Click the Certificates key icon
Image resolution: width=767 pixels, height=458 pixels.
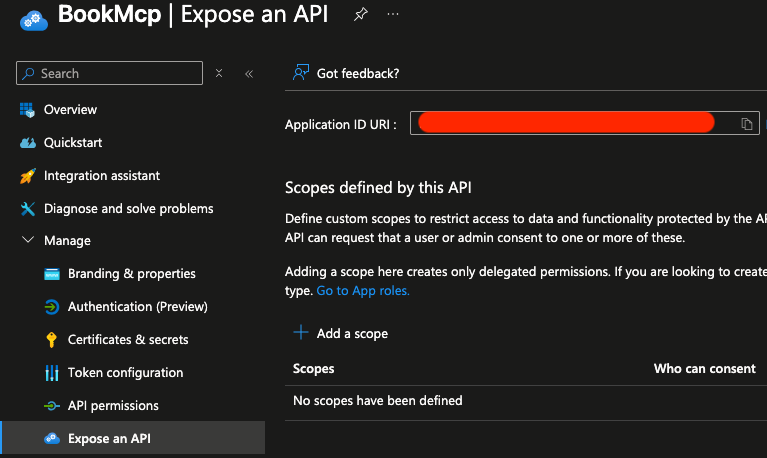pyautogui.click(x=51, y=340)
